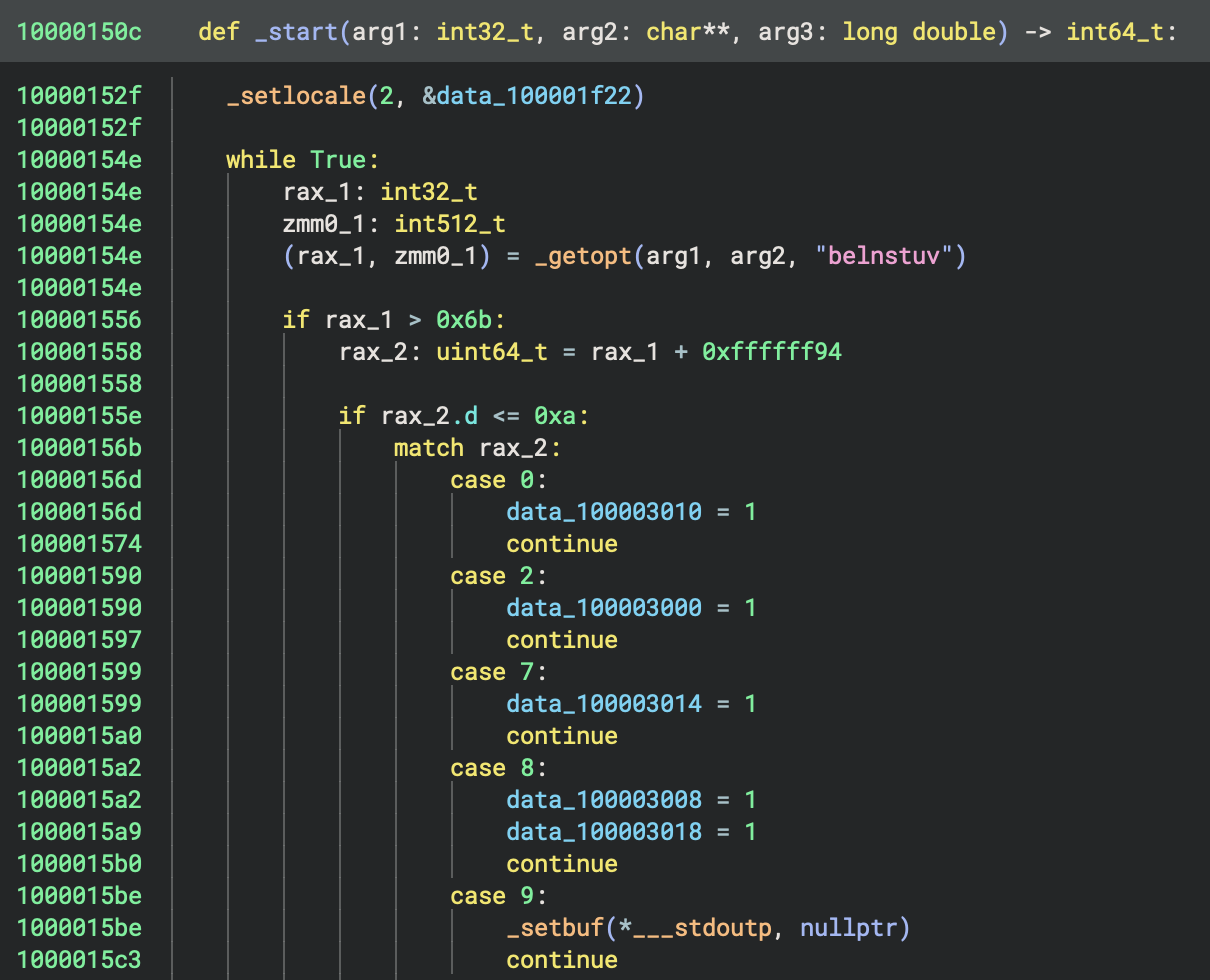Select address 1000015a9 in the gutter

pyautogui.click(x=79, y=832)
